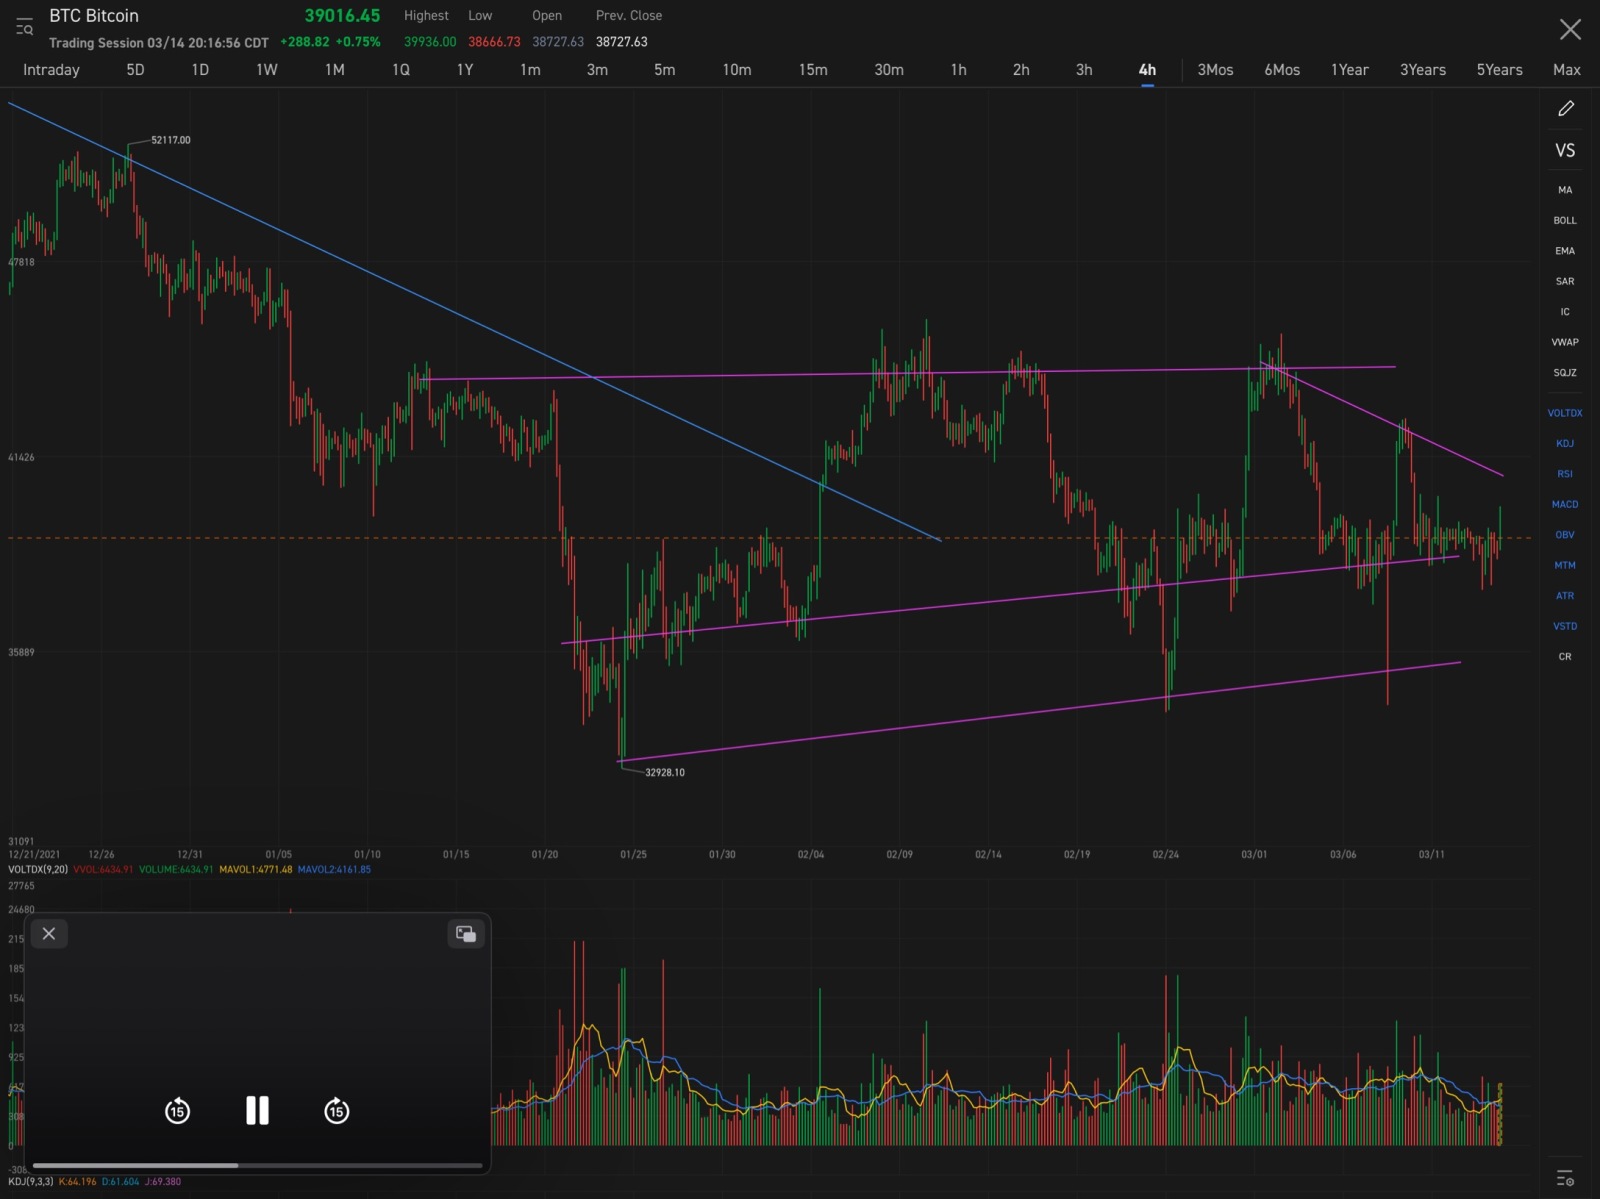1600x1199 pixels.
Task: Click the MAVOL2:4161.85 value
Action: [334, 870]
